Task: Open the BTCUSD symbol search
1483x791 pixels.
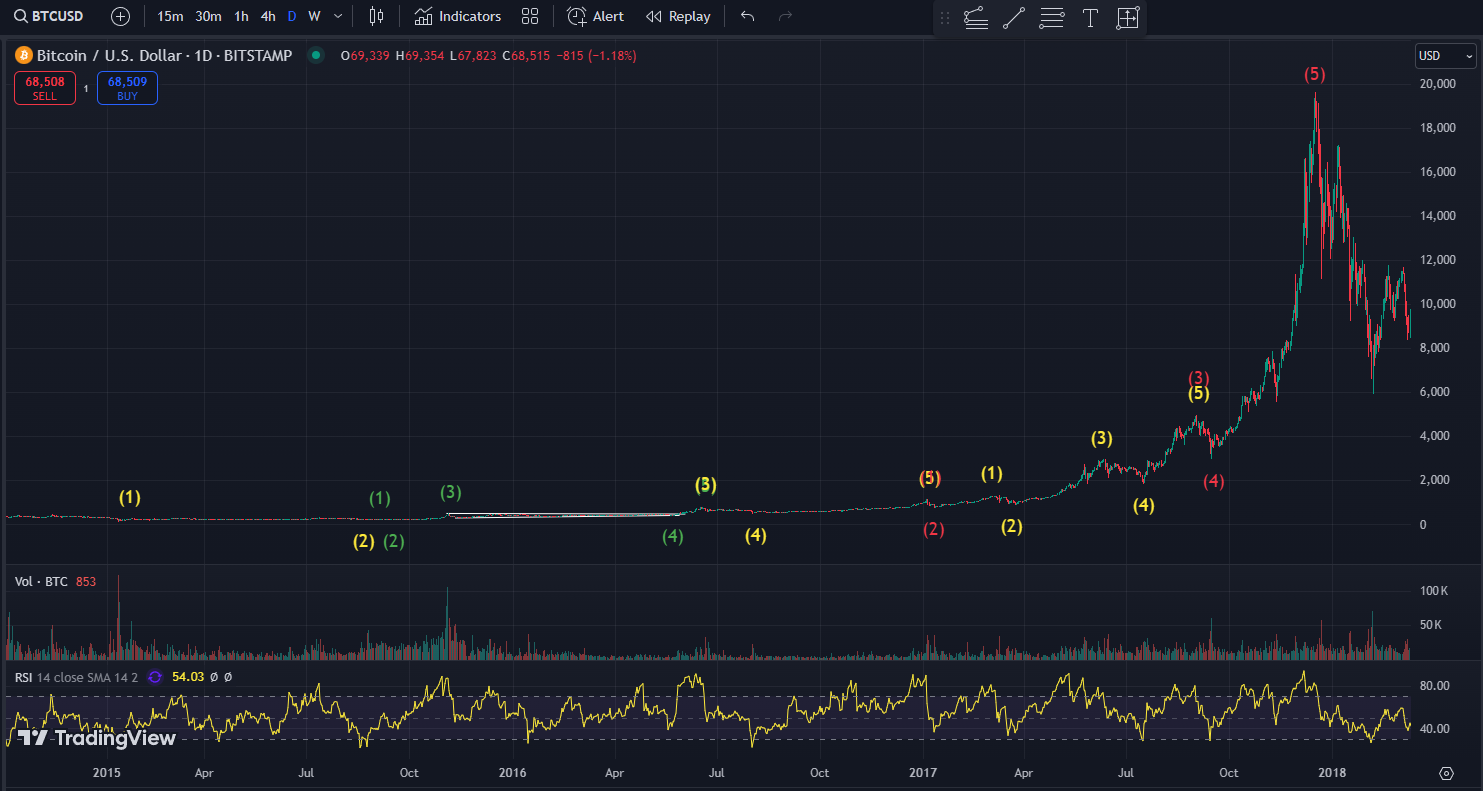Action: click(x=49, y=16)
